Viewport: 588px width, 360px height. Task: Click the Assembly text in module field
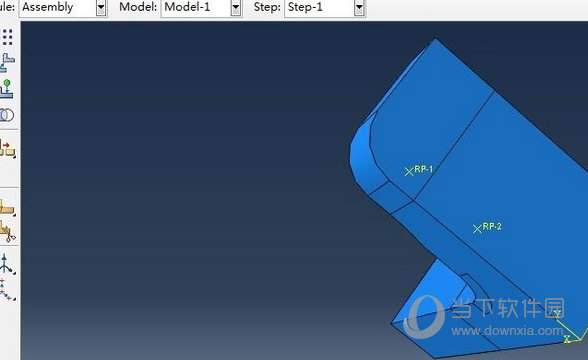click(48, 7)
